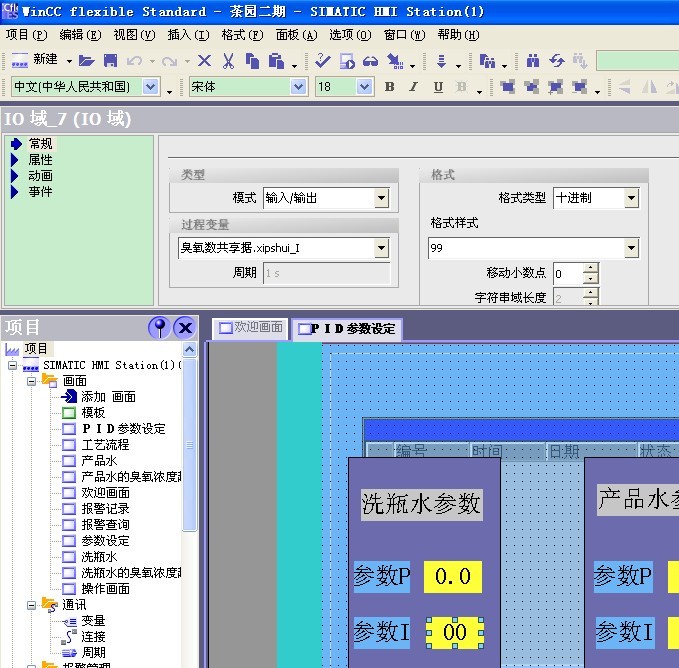Screen dimensions: 679x668
Task: Select 操作画面 screen in project tree
Action: click(105, 589)
